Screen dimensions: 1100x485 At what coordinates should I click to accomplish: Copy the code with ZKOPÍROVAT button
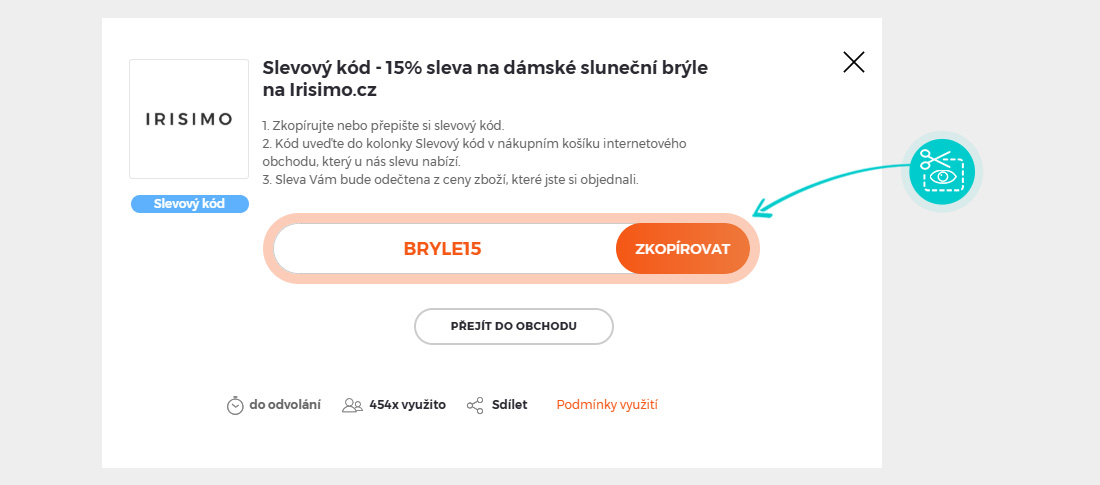point(682,249)
